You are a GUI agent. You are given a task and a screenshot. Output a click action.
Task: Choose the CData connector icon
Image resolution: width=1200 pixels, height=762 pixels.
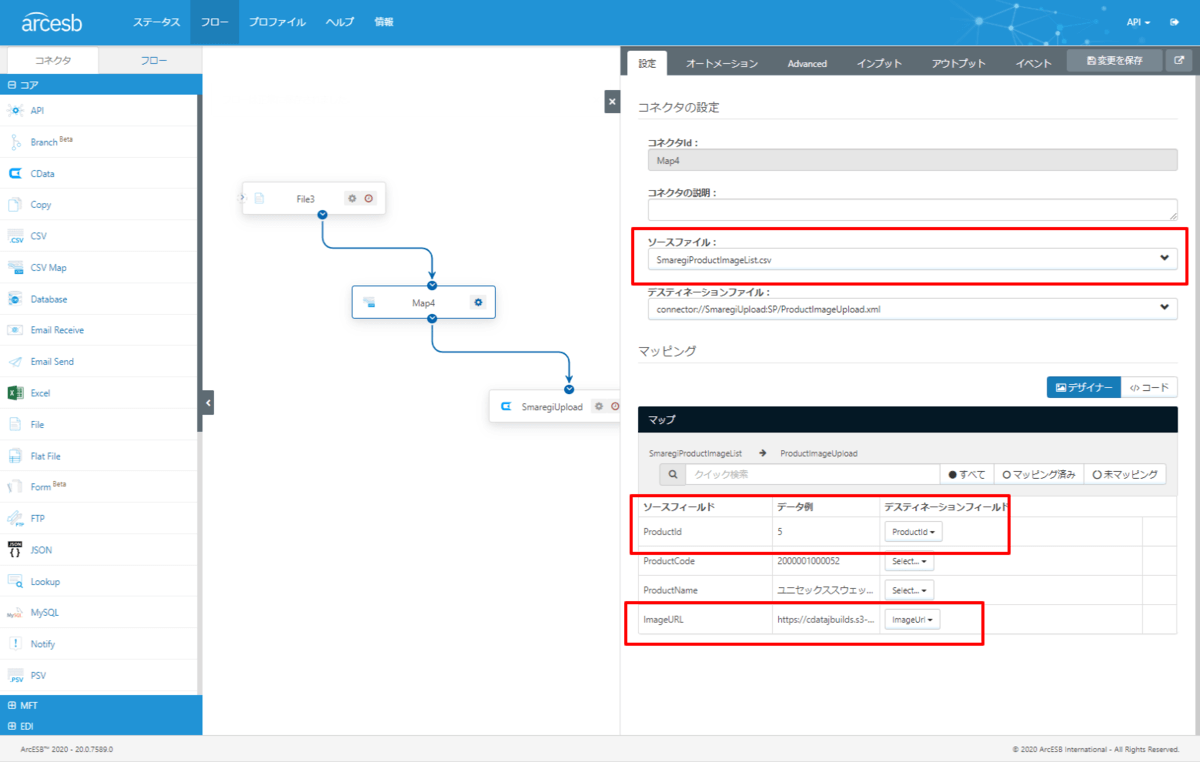pyautogui.click(x=15, y=173)
